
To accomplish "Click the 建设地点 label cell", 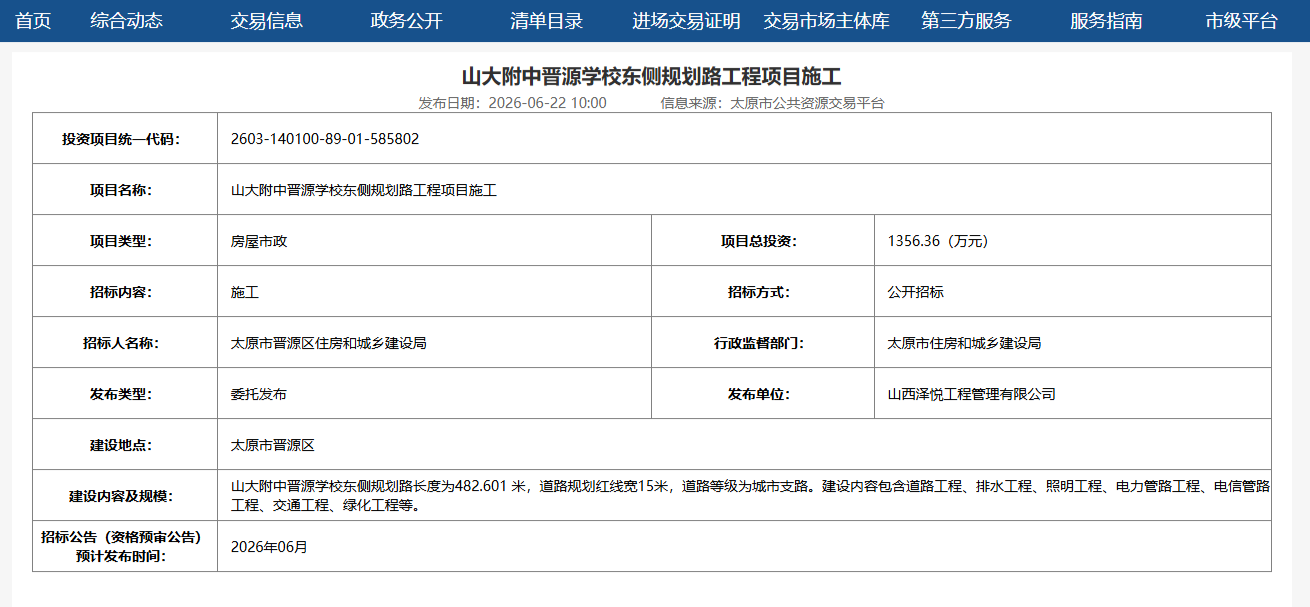I will pos(125,445).
